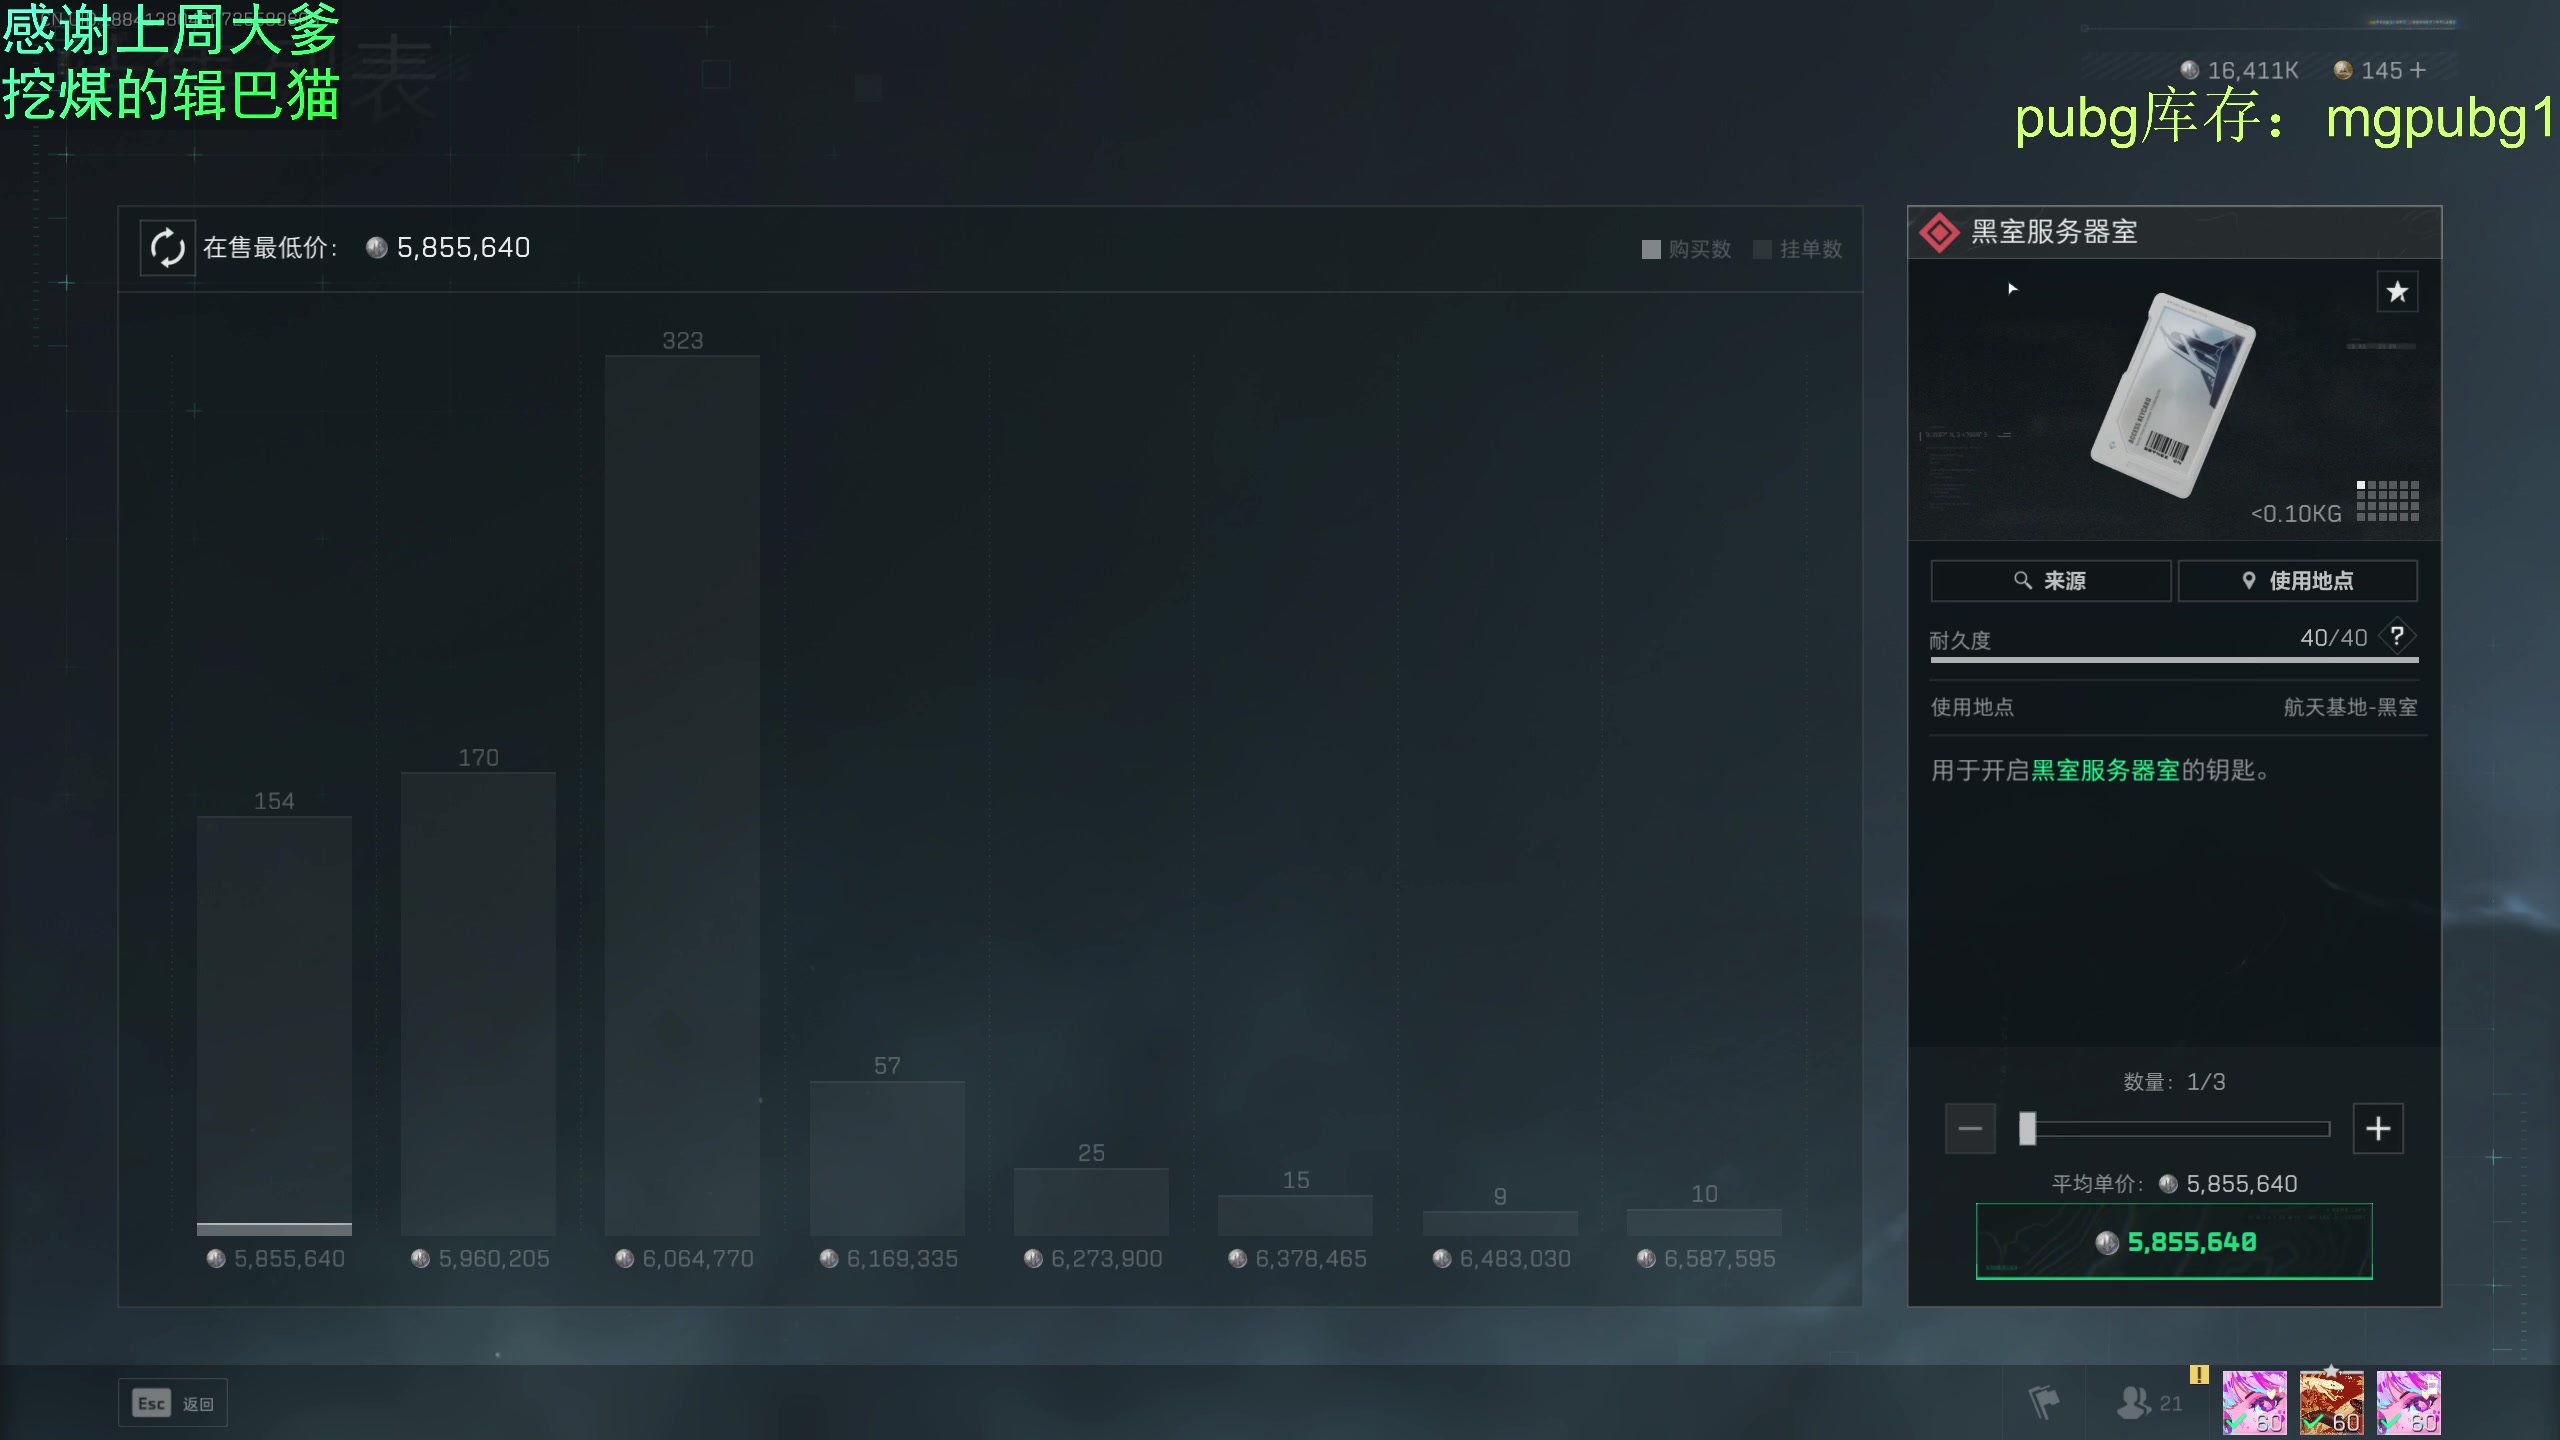Click the 6,483,030 price label

[1502, 1259]
